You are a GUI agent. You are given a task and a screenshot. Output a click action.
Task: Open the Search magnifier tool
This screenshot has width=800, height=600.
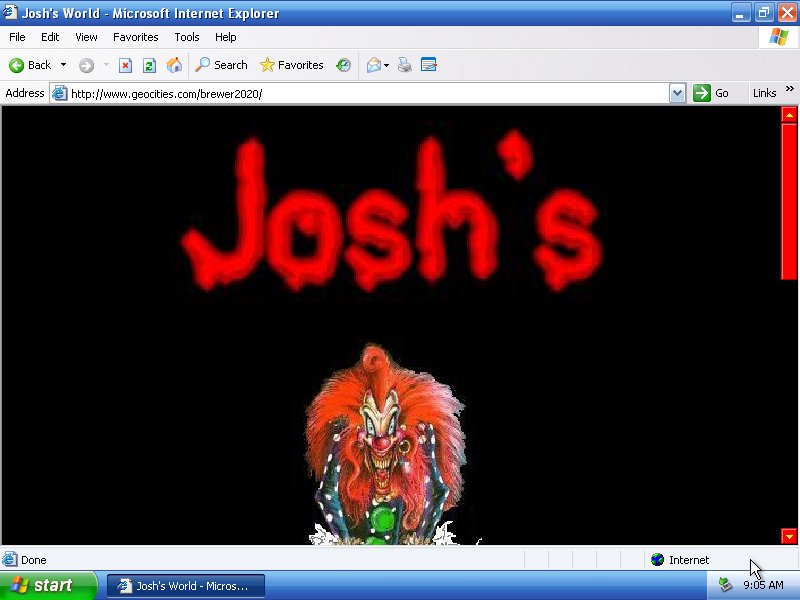(221, 65)
